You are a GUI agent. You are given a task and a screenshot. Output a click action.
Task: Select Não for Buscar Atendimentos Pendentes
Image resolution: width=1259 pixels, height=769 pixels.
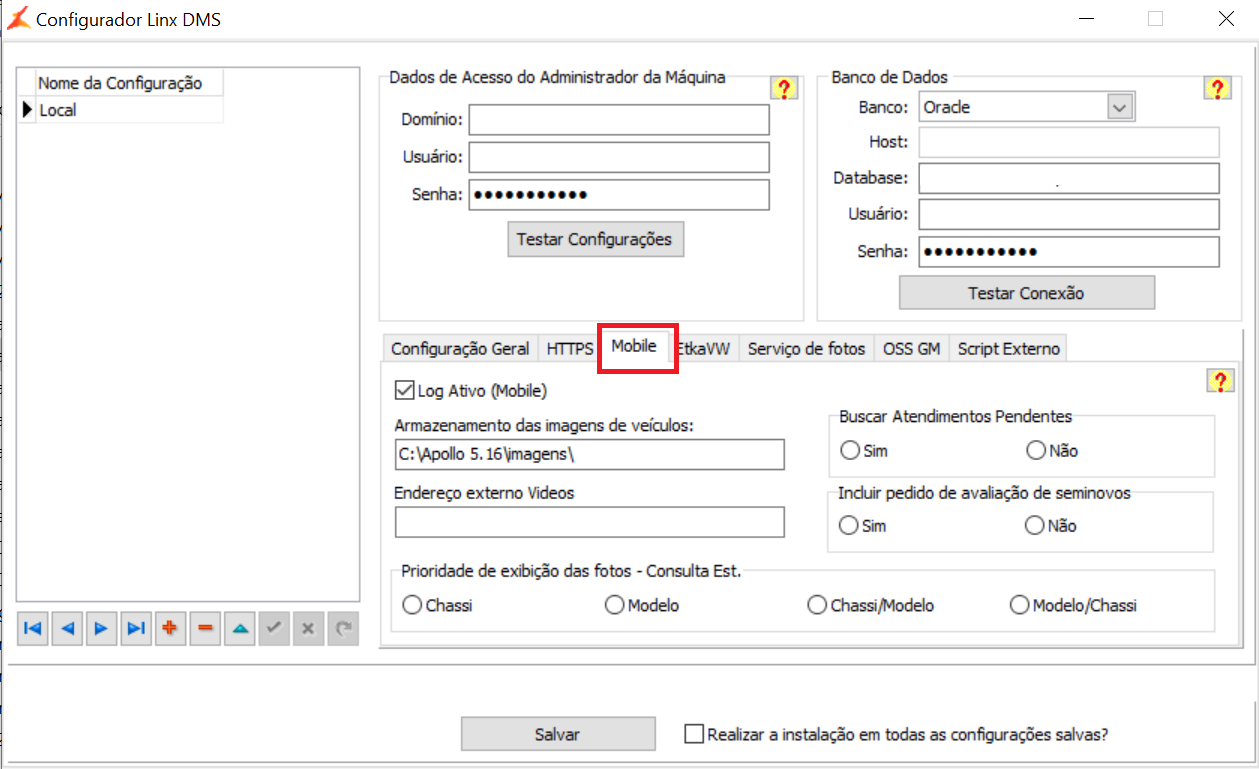click(1036, 451)
